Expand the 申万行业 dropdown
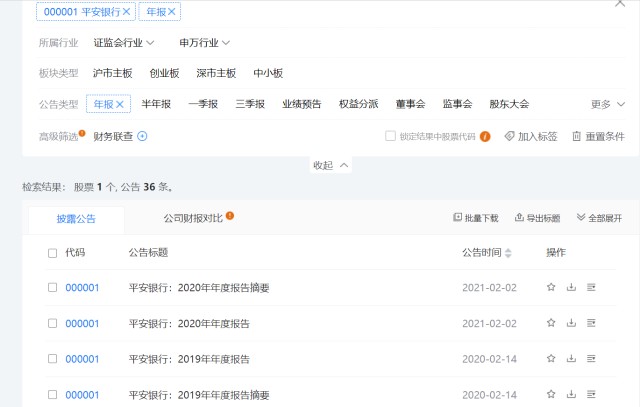The width and height of the screenshot is (640, 407). click(204, 43)
